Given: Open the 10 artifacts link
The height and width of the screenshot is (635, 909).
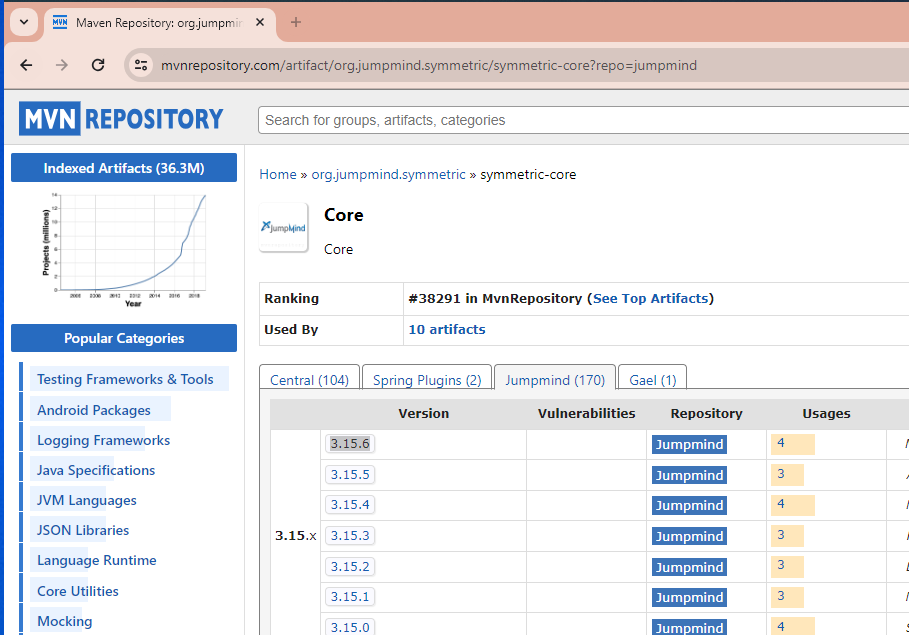Looking at the screenshot, I should (447, 329).
